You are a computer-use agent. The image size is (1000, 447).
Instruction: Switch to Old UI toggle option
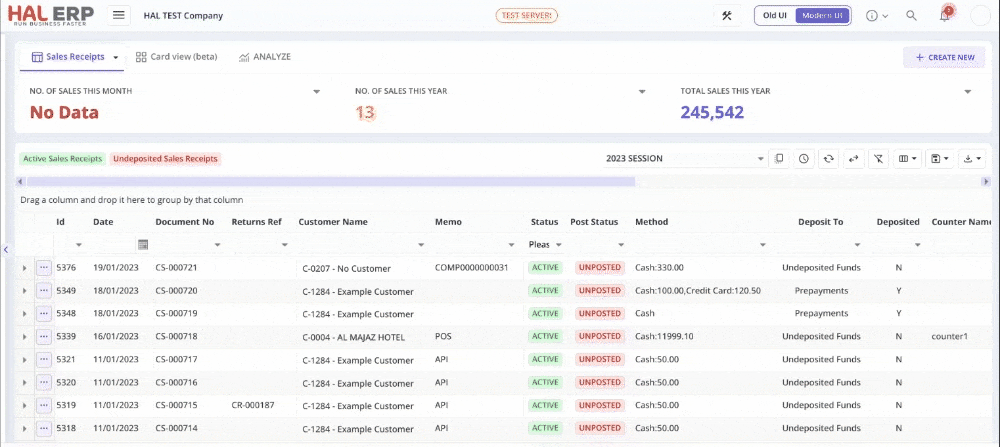point(775,16)
